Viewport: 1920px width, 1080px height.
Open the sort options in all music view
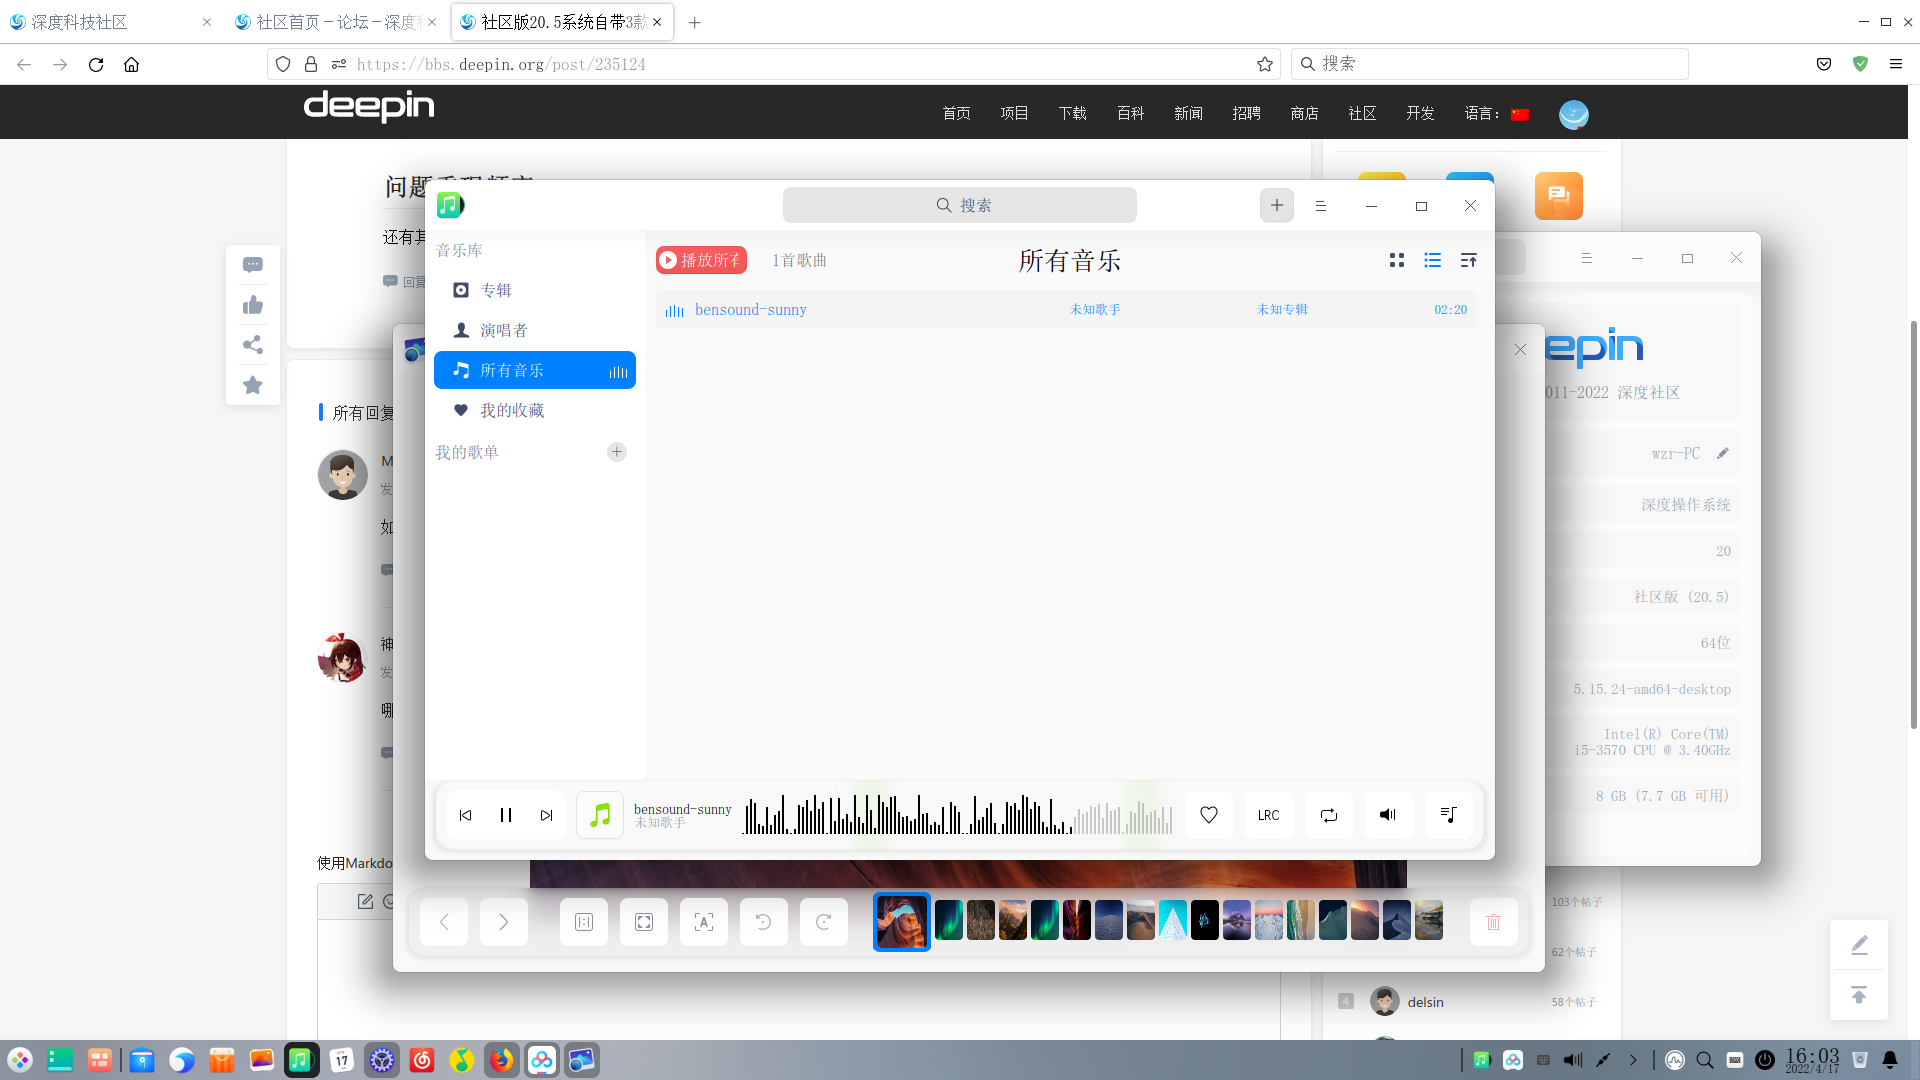1468,260
